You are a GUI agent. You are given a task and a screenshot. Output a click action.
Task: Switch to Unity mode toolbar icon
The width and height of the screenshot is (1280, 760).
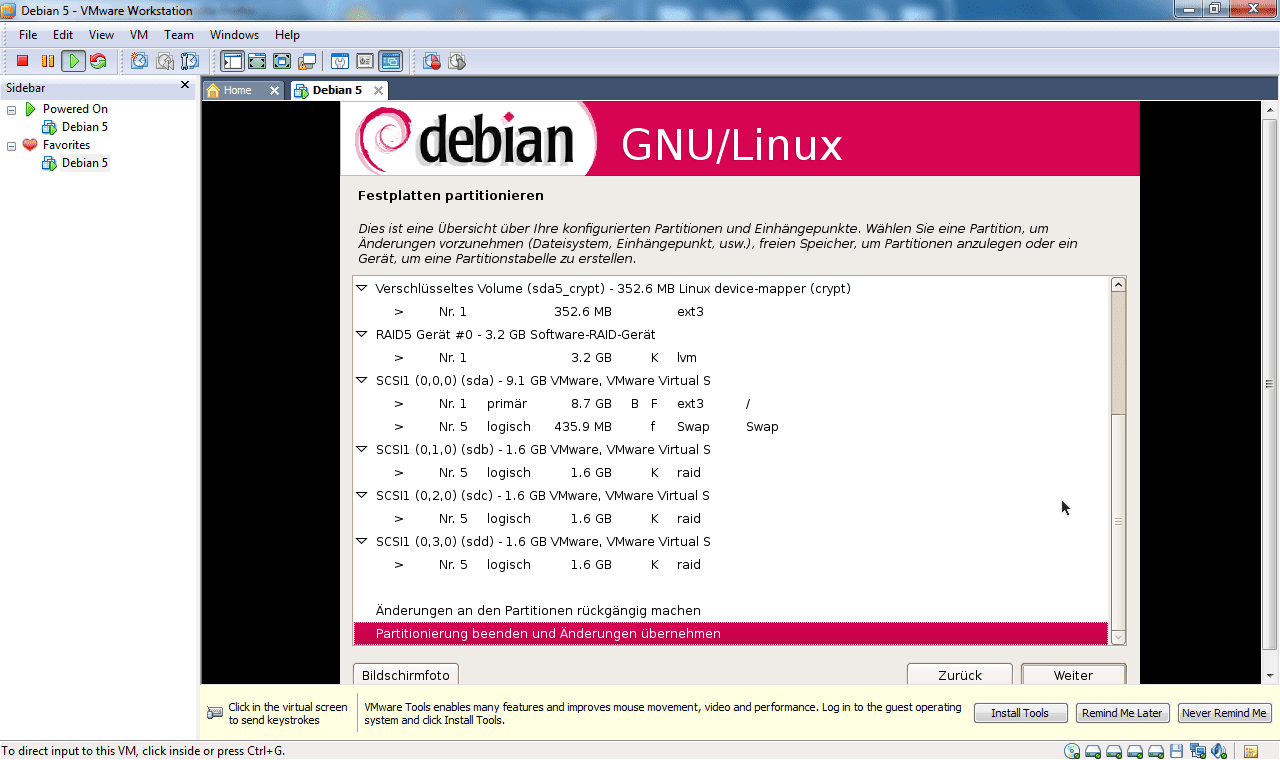tap(307, 61)
